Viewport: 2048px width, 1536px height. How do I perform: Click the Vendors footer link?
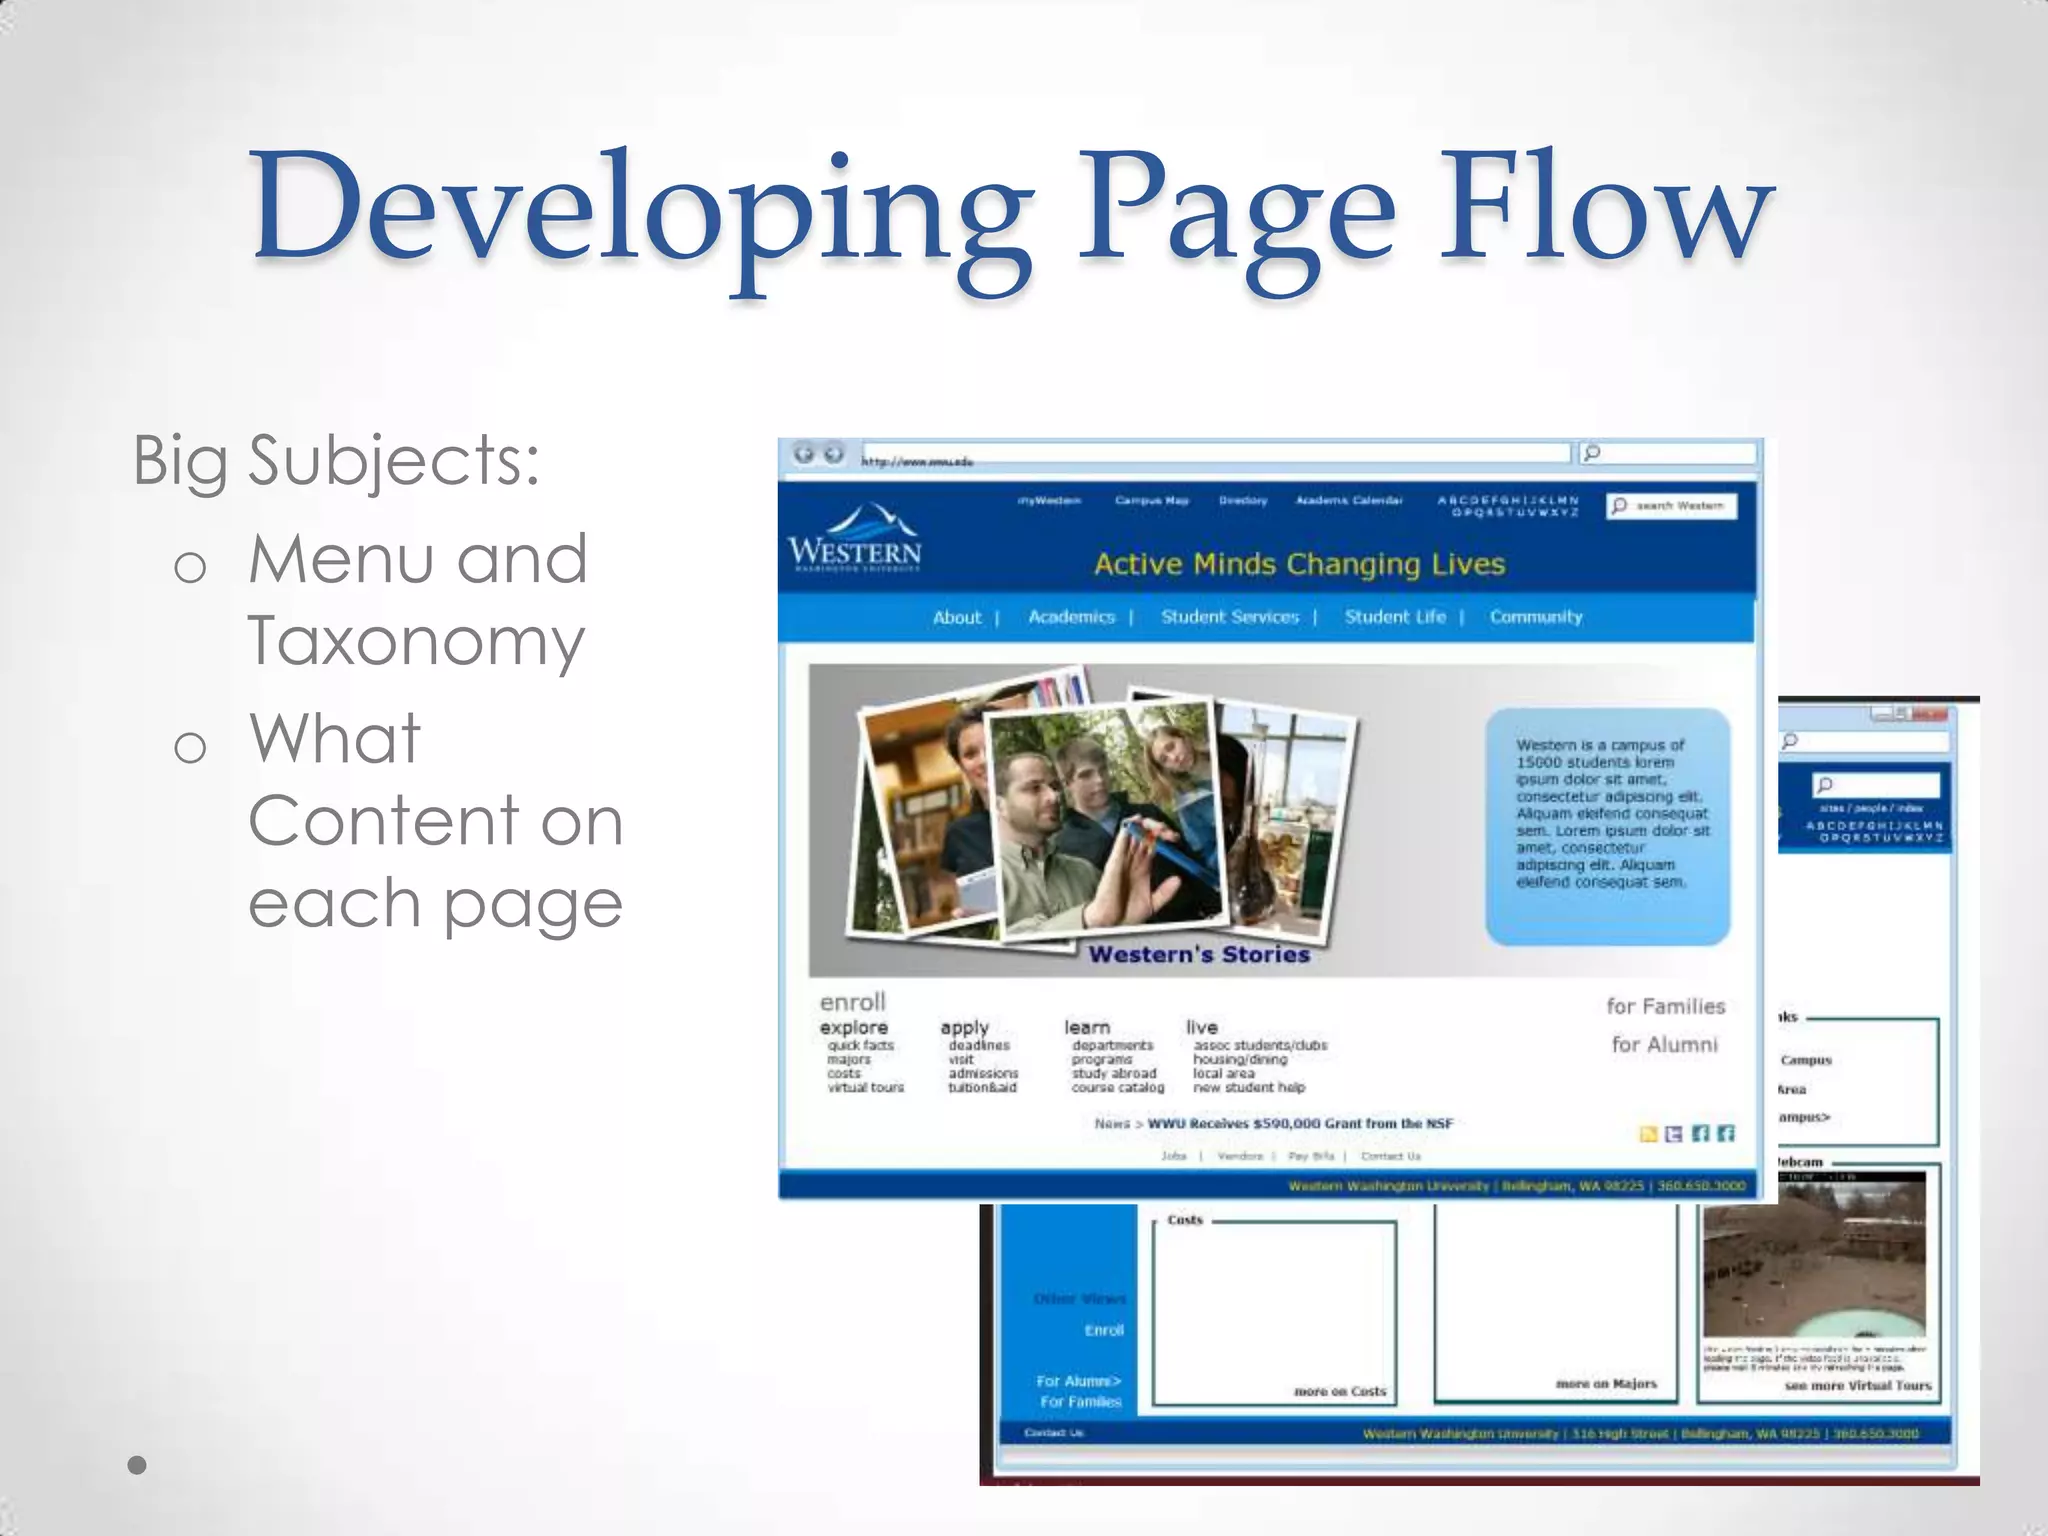pyautogui.click(x=1240, y=1156)
